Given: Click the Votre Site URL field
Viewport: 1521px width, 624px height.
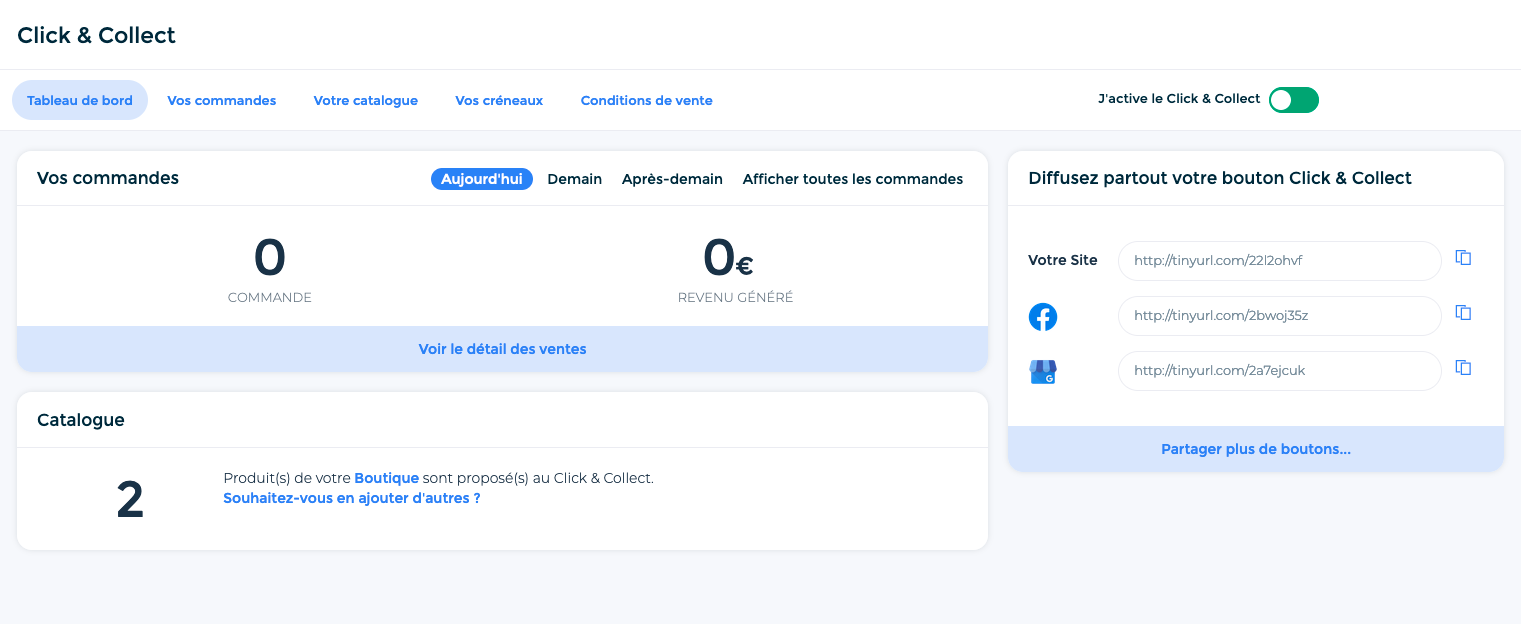Looking at the screenshot, I should [1280, 260].
